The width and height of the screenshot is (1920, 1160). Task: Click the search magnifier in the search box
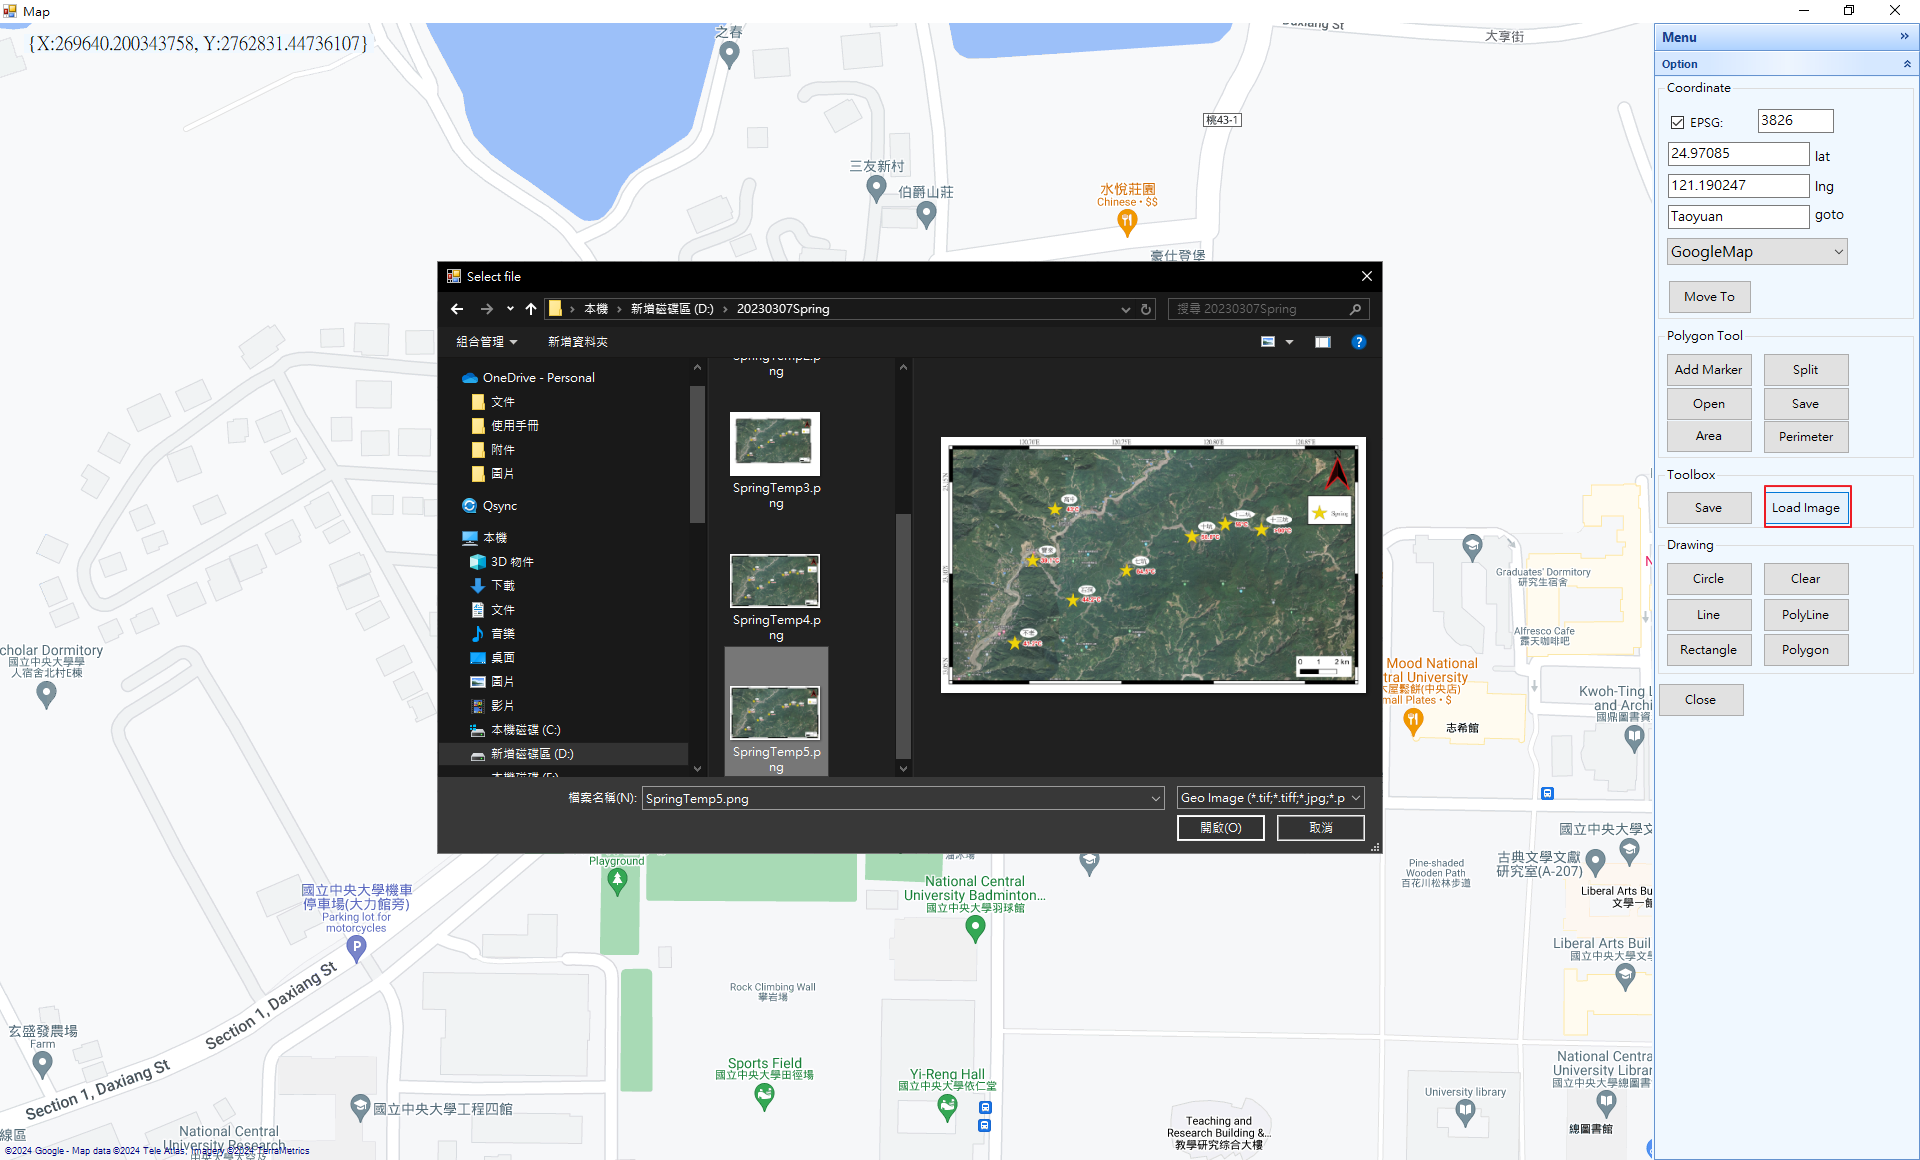1355,309
